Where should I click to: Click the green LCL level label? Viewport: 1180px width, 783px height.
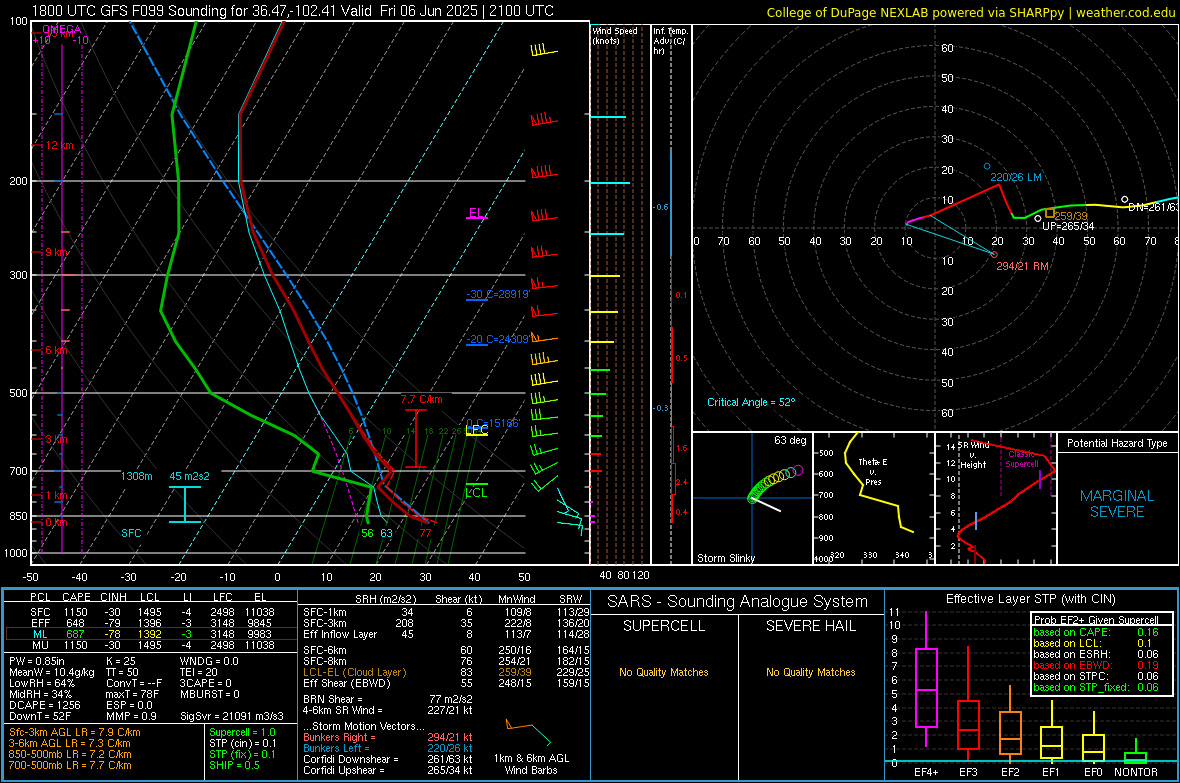[x=476, y=492]
